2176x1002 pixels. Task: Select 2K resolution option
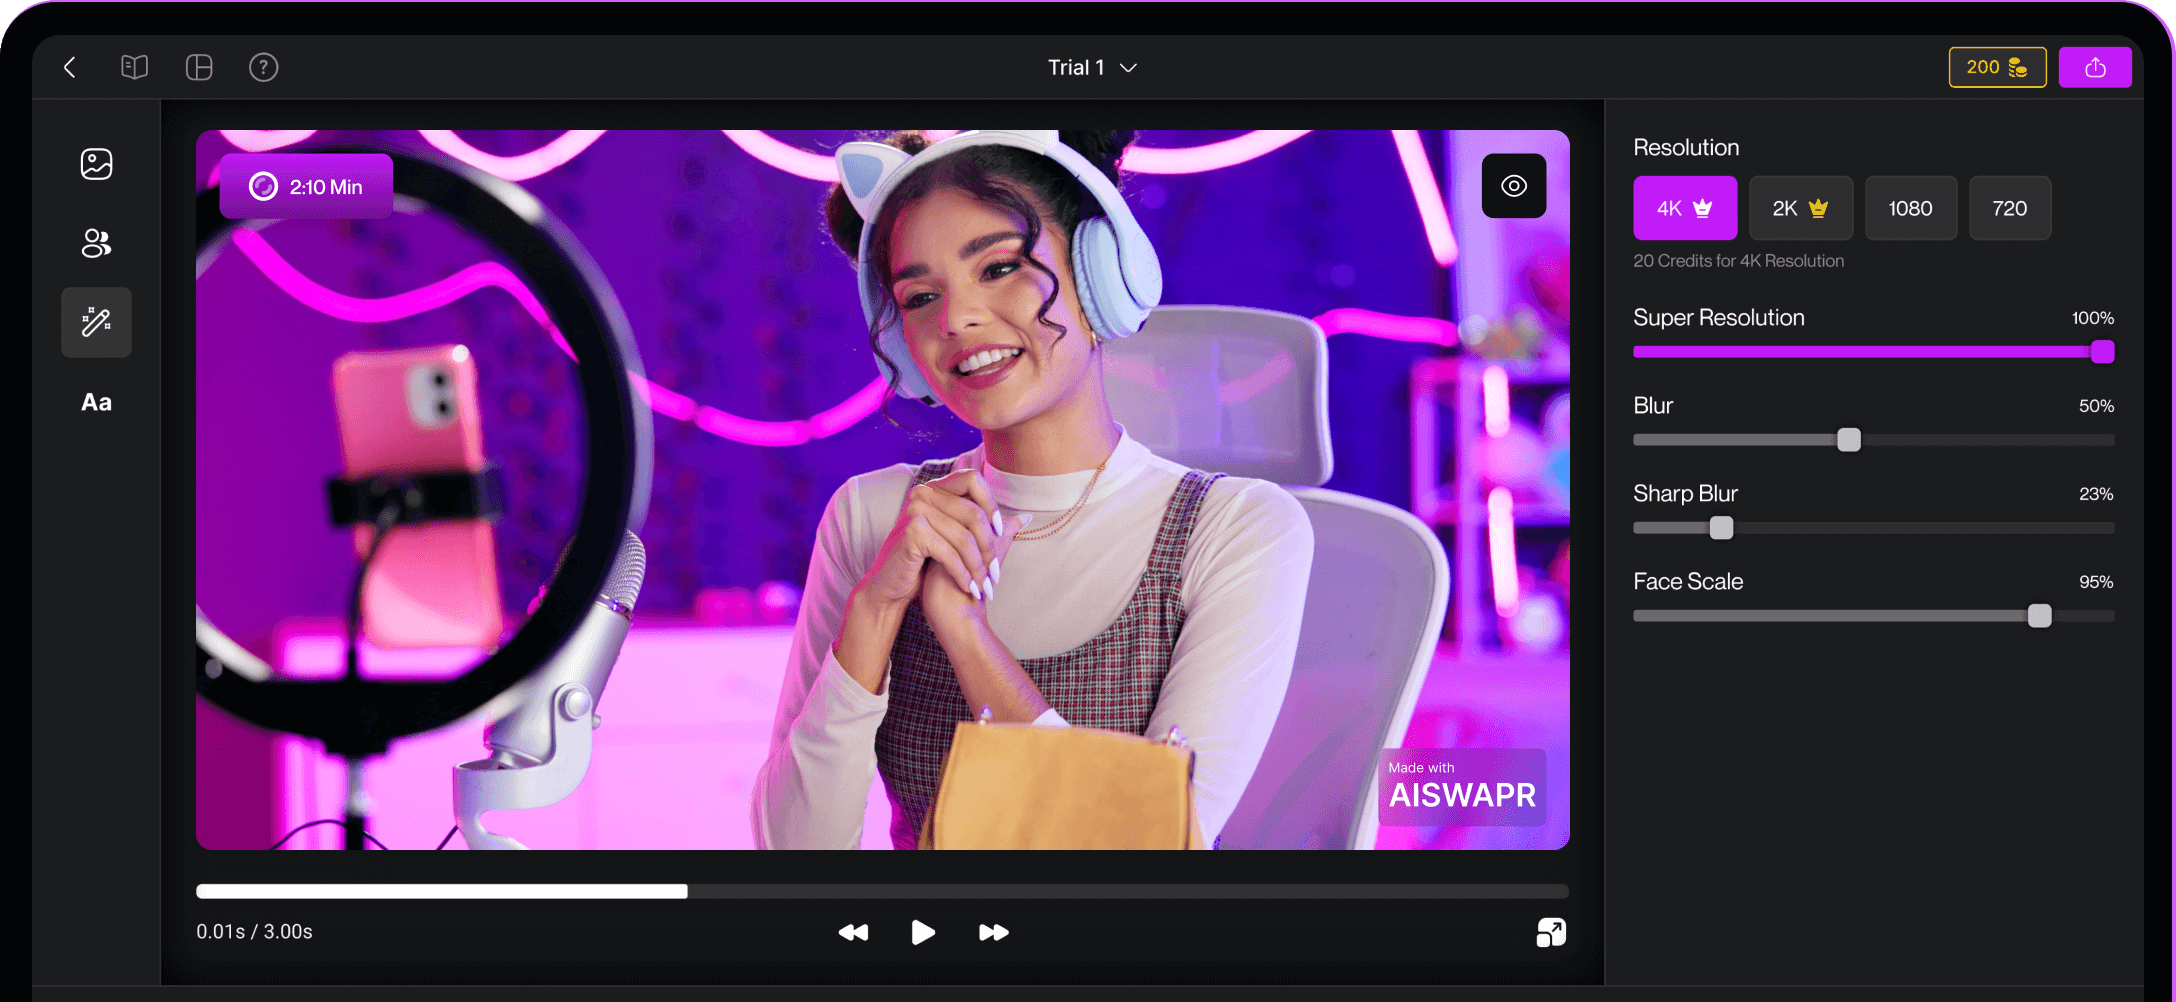pos(1800,208)
